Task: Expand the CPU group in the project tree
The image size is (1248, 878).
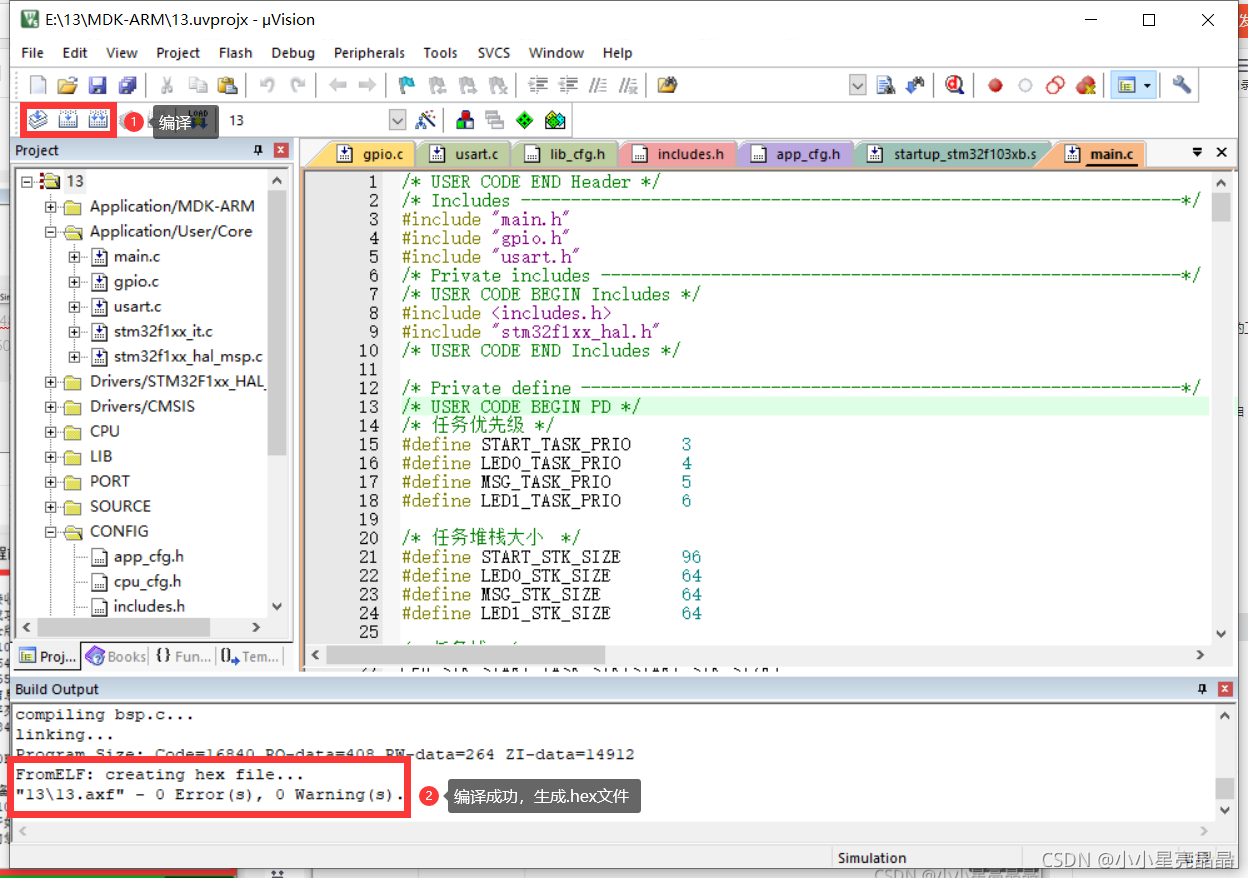Action: (x=51, y=432)
